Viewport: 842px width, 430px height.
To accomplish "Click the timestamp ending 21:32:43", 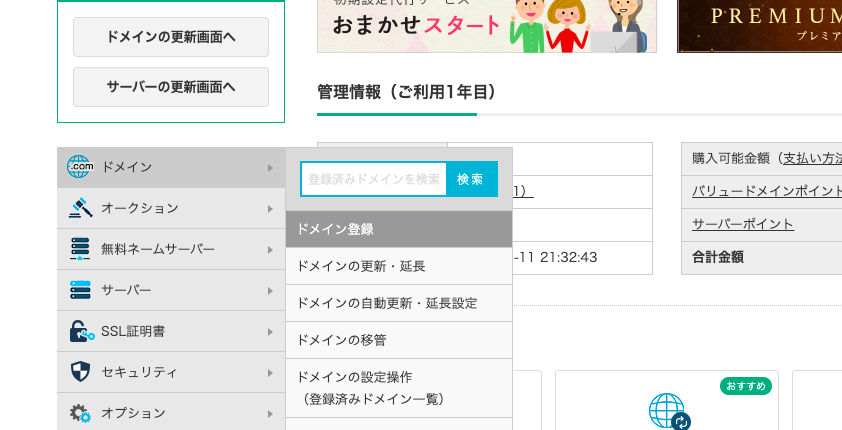I will click(x=555, y=258).
